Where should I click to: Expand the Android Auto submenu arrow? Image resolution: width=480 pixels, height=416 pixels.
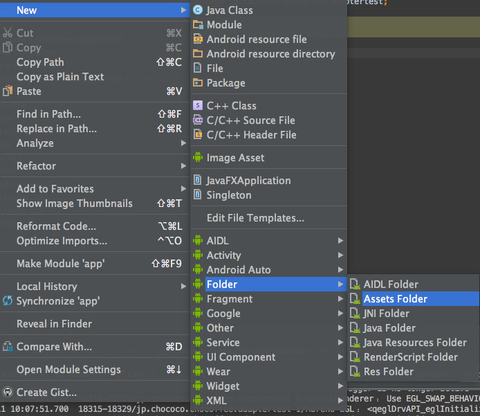340,270
